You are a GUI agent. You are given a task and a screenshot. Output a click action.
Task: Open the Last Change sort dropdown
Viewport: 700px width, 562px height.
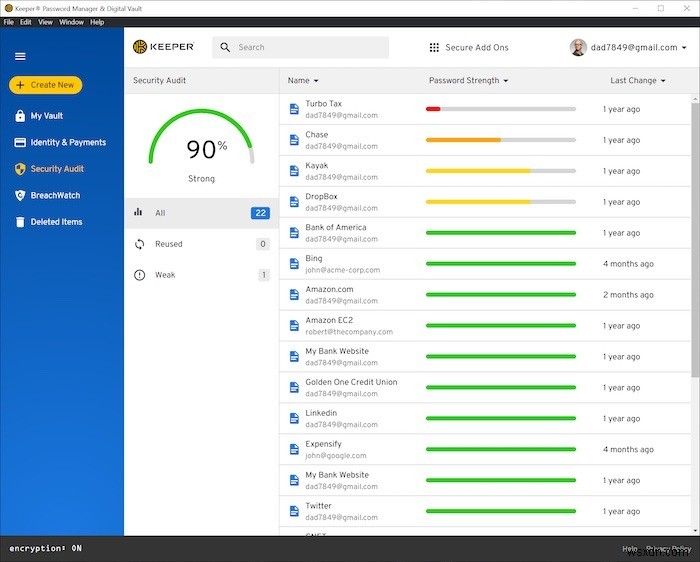[638, 80]
